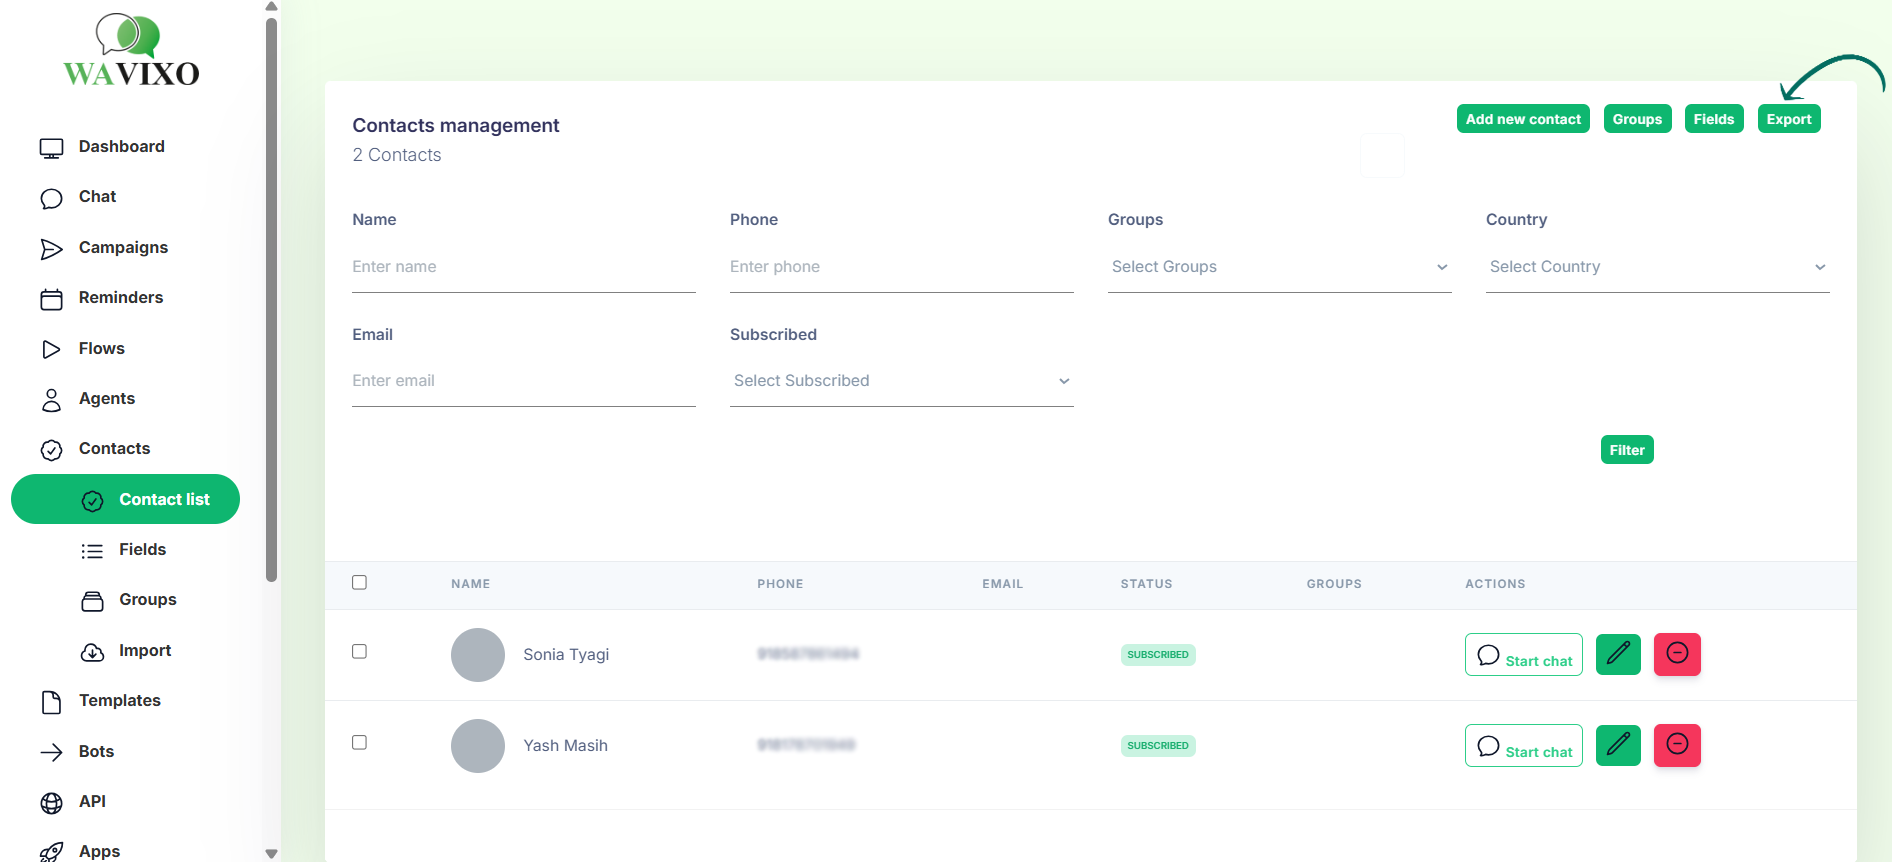Check the box for Yash Masih
Screen dimensions: 1892x862
360,743
